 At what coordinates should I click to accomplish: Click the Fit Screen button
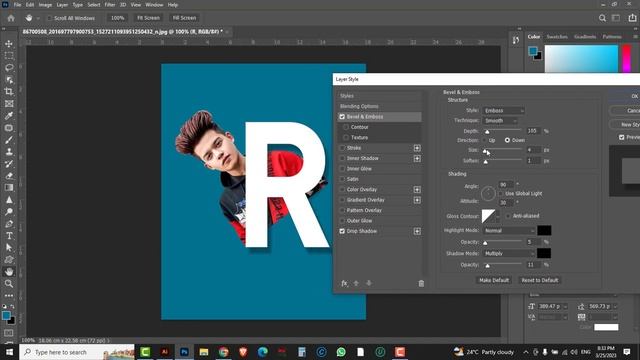coord(148,18)
